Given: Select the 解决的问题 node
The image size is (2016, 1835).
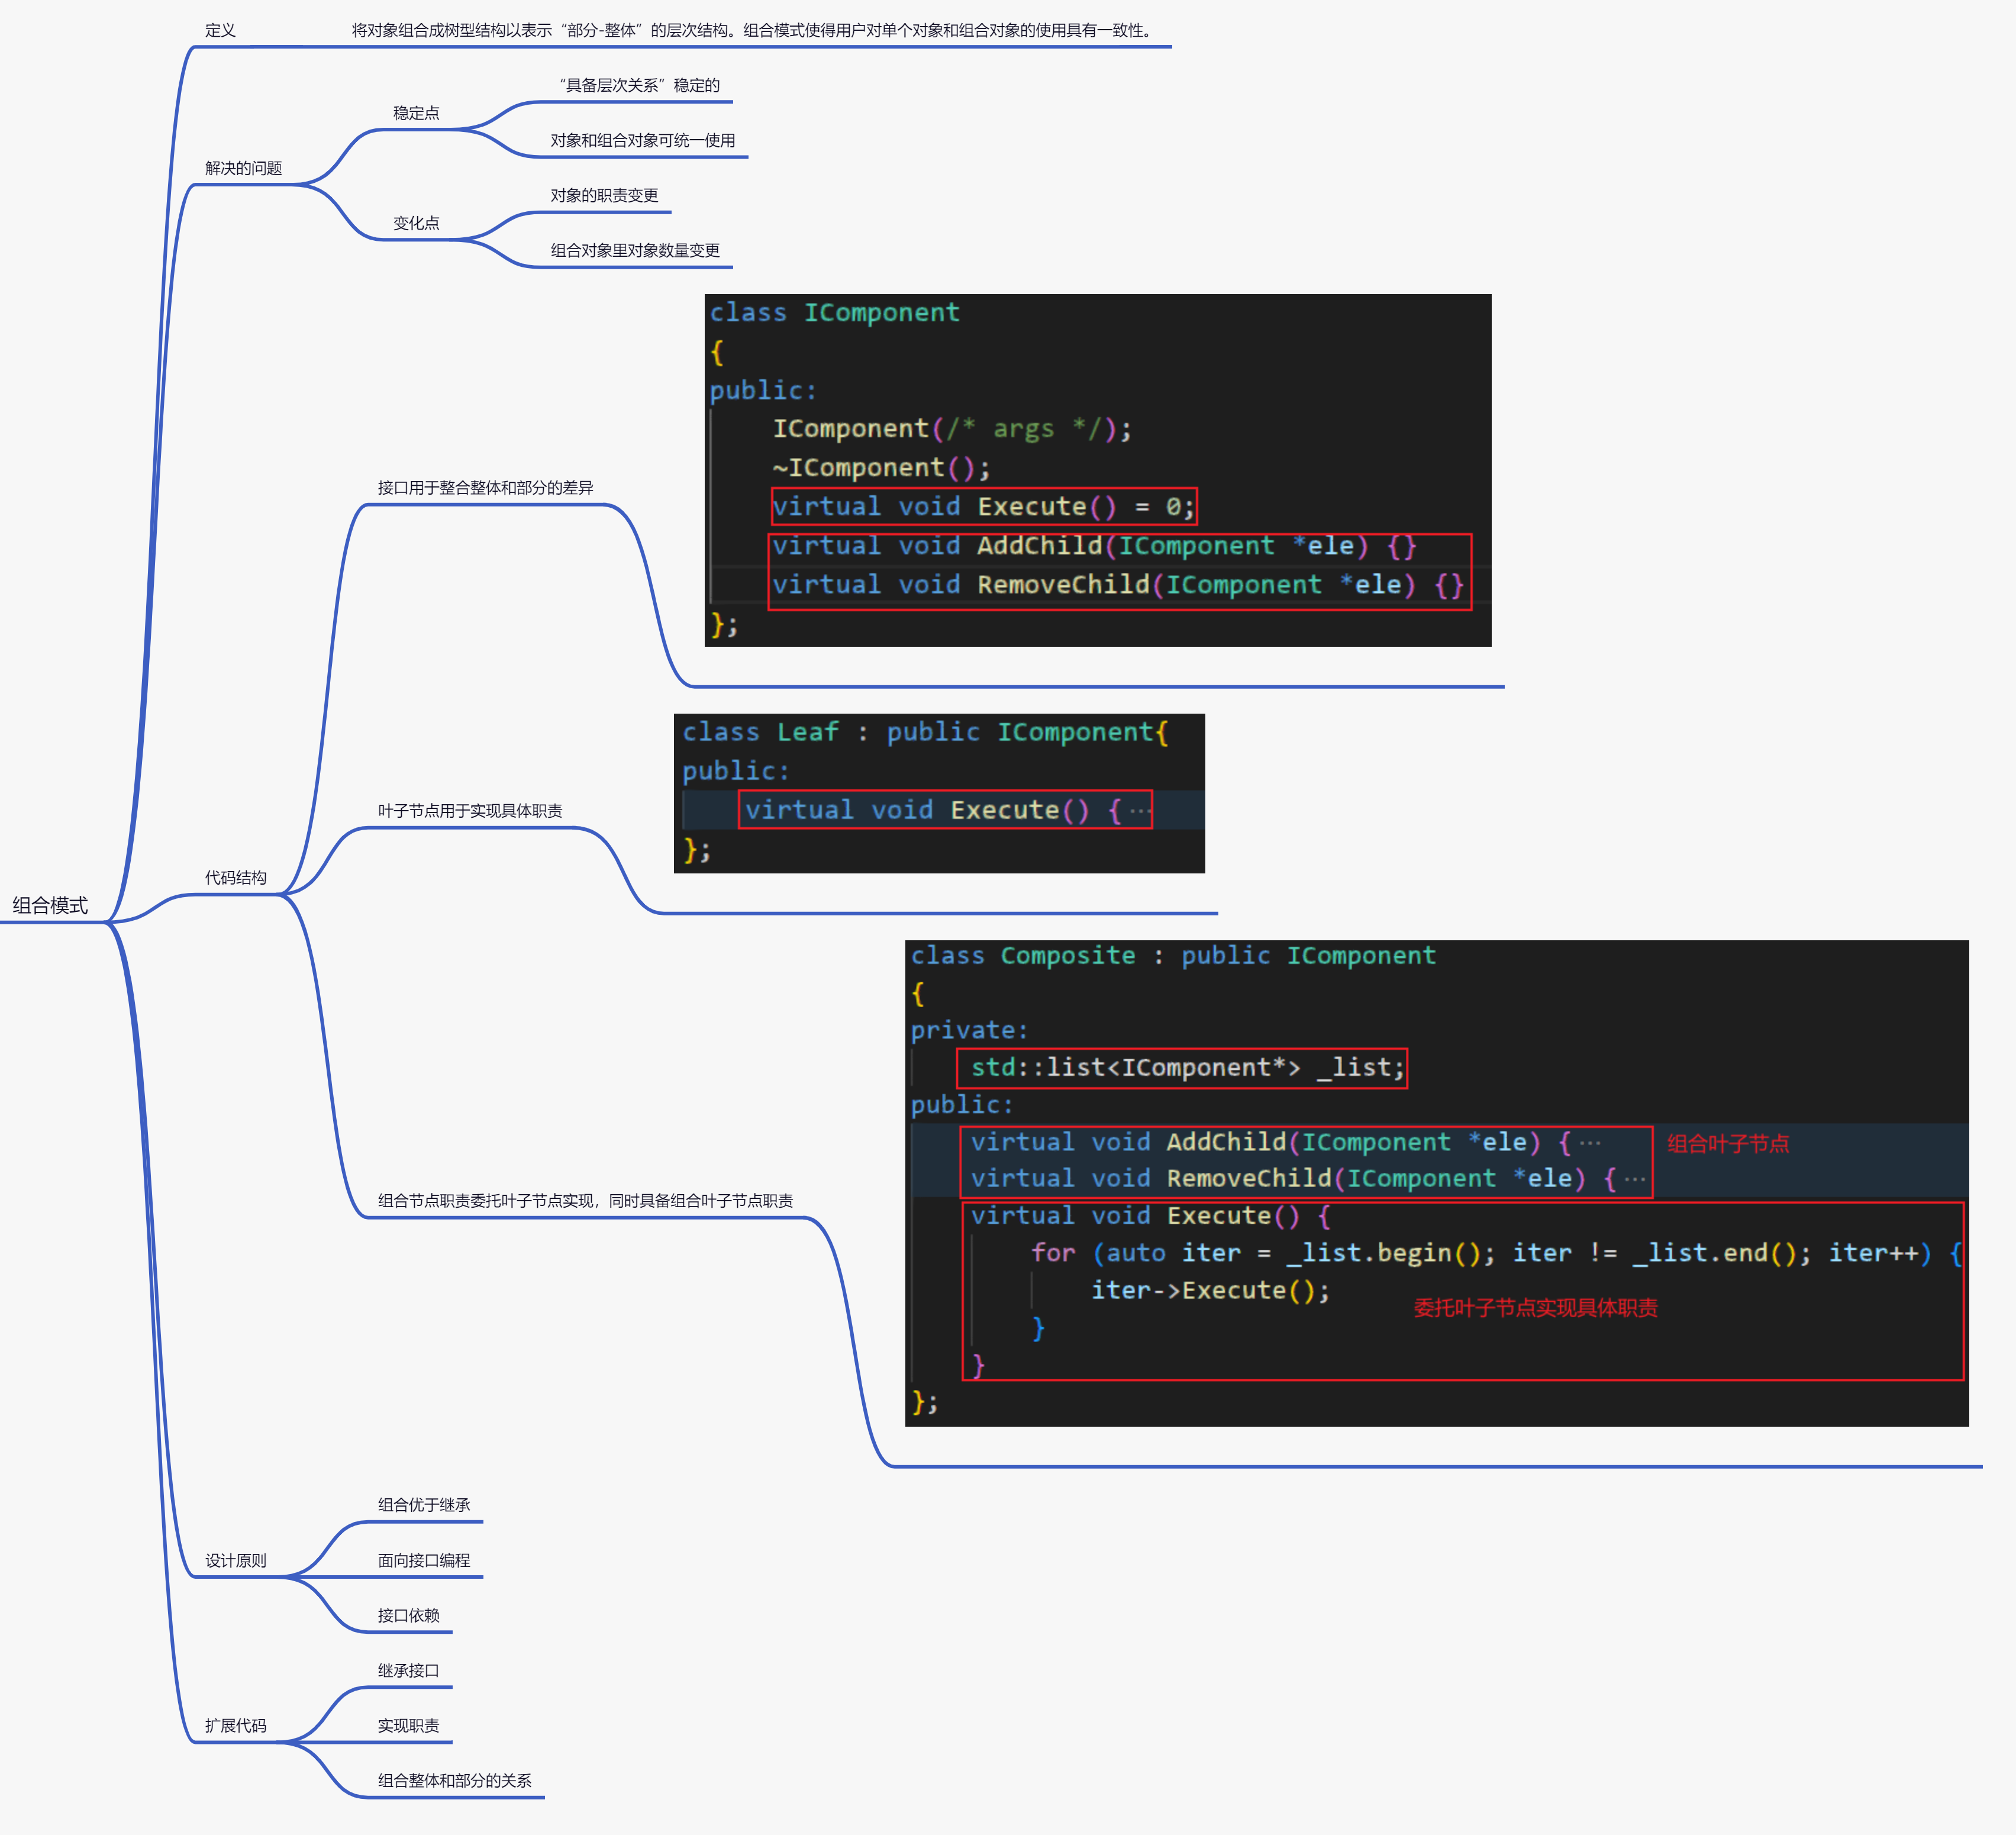Looking at the screenshot, I should [x=243, y=168].
